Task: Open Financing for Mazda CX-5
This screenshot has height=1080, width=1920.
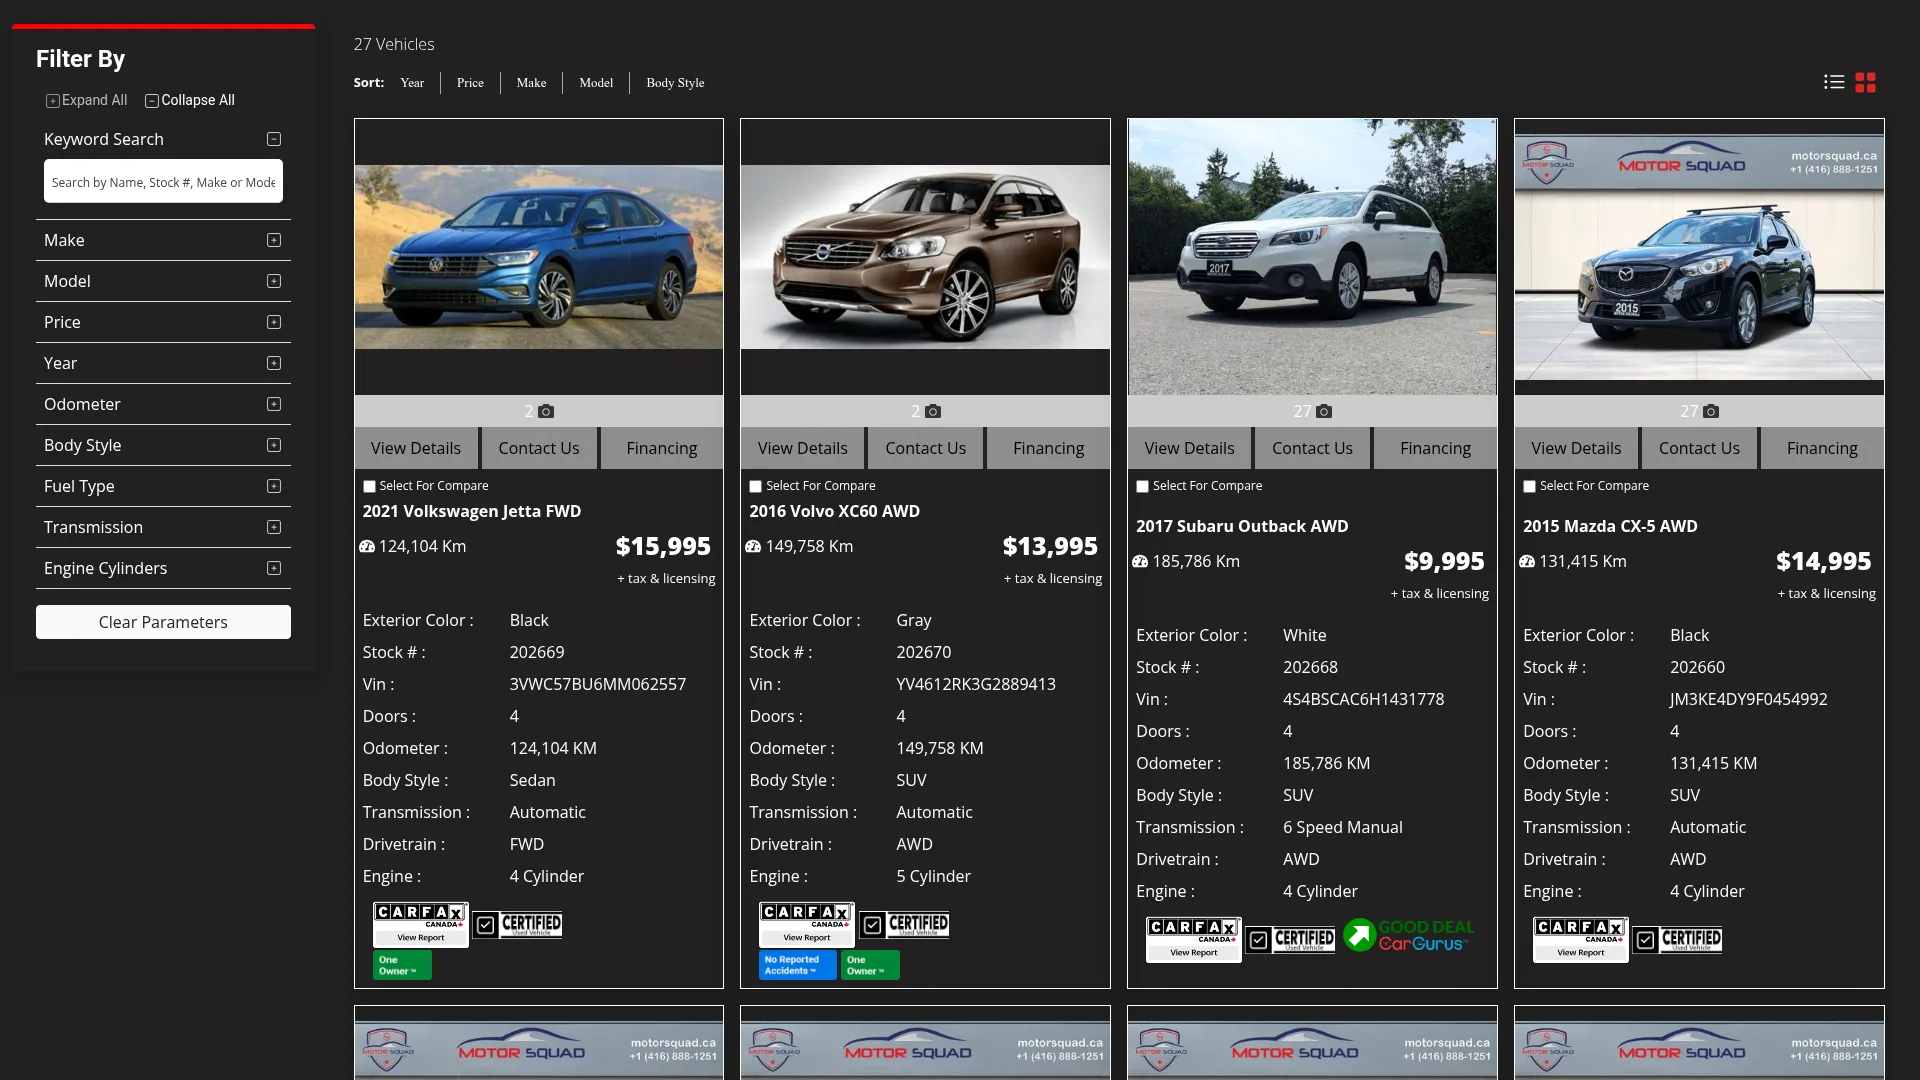Action: click(1822, 448)
